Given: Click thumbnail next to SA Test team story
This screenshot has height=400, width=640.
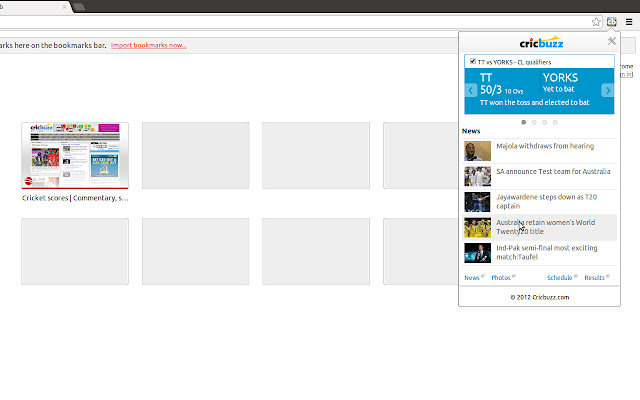Looking at the screenshot, I should point(478,177).
